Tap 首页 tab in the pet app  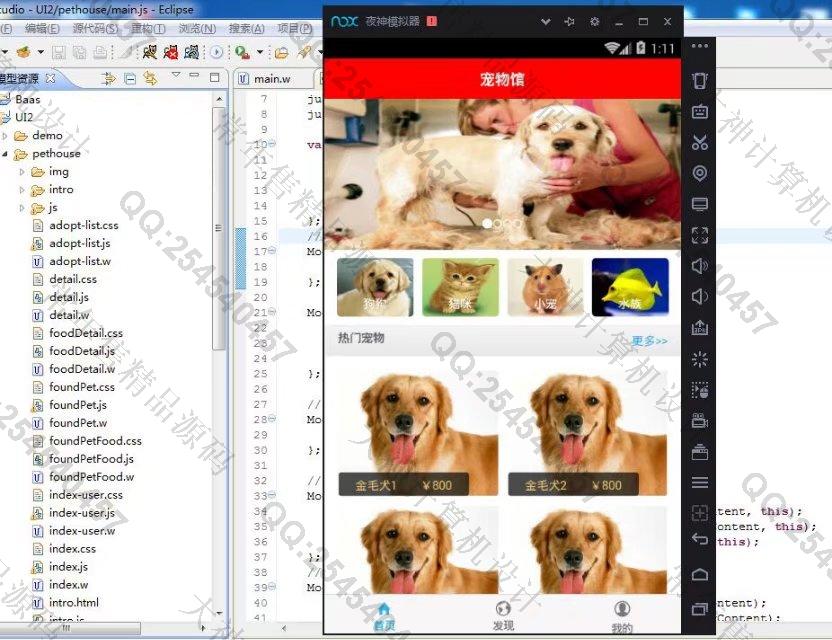point(384,617)
